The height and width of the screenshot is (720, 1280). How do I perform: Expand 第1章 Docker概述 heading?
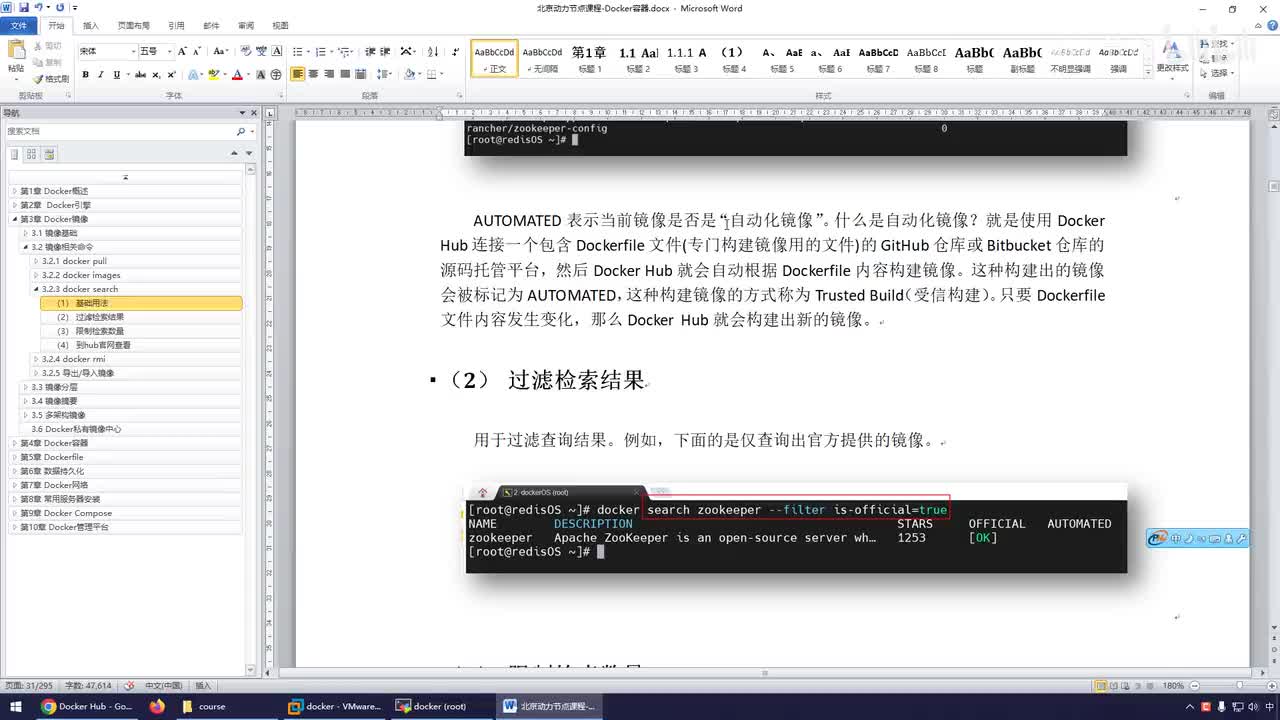[x=15, y=191]
